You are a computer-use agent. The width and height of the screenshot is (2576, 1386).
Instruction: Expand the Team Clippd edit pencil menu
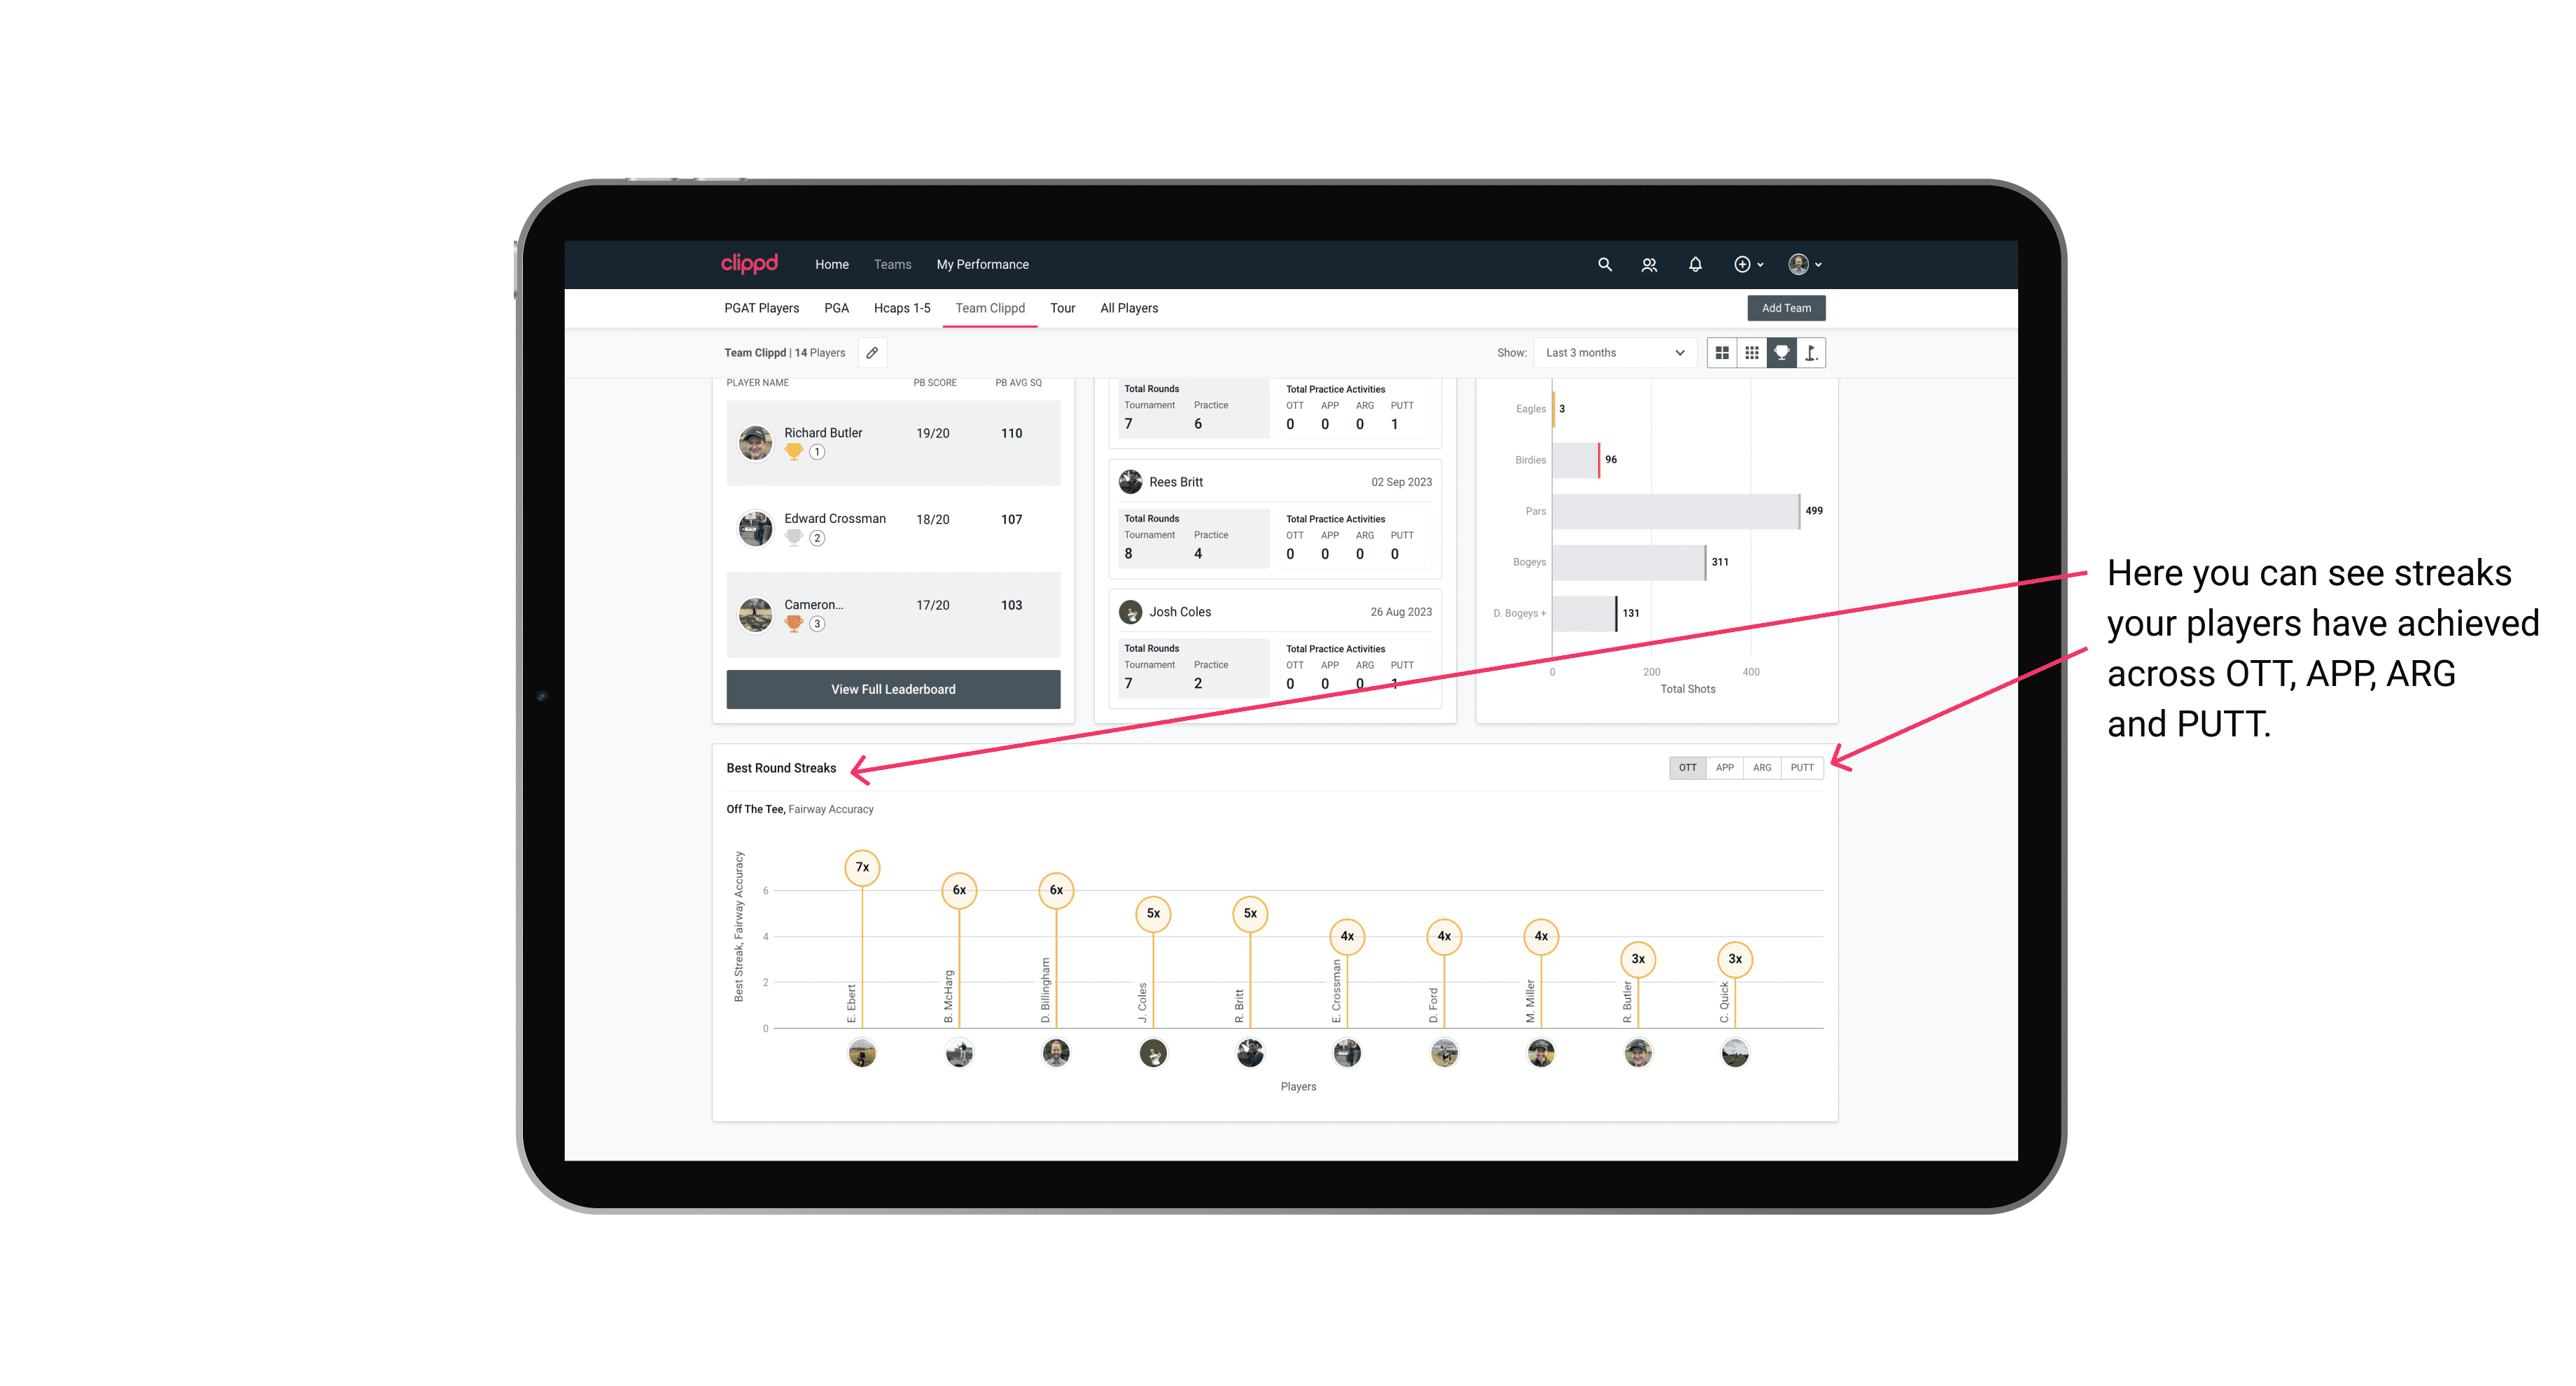[x=870, y=353]
